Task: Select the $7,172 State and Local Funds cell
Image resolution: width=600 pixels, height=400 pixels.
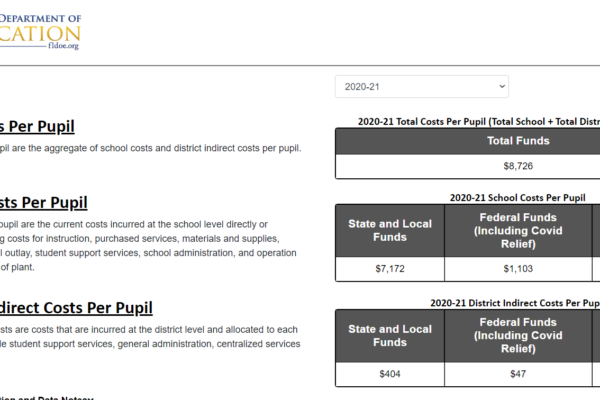Action: click(x=390, y=269)
